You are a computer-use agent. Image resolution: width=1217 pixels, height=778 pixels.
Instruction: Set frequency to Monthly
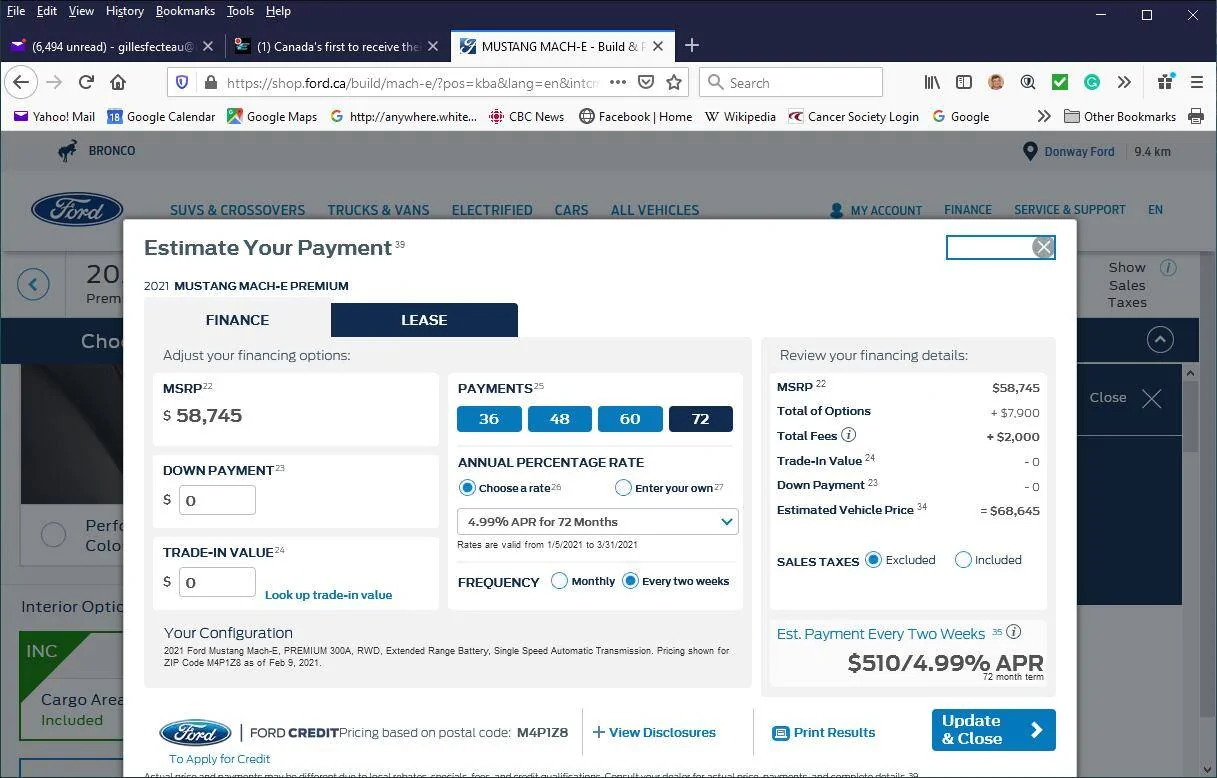tap(559, 581)
